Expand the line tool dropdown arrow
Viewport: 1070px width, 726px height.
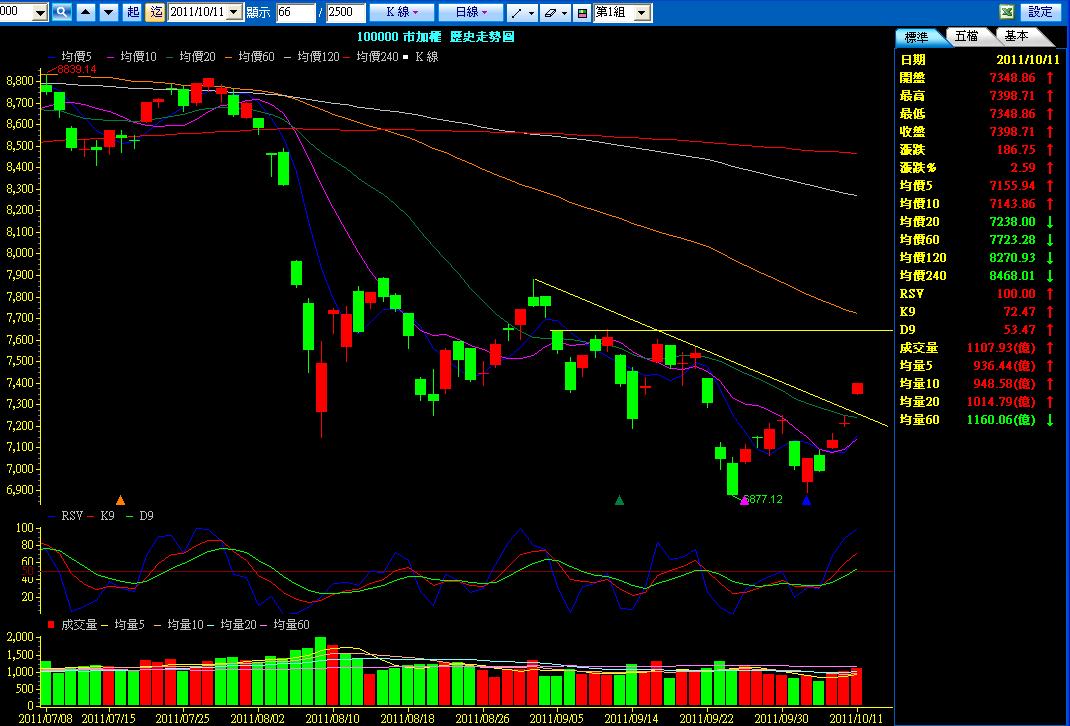click(532, 12)
